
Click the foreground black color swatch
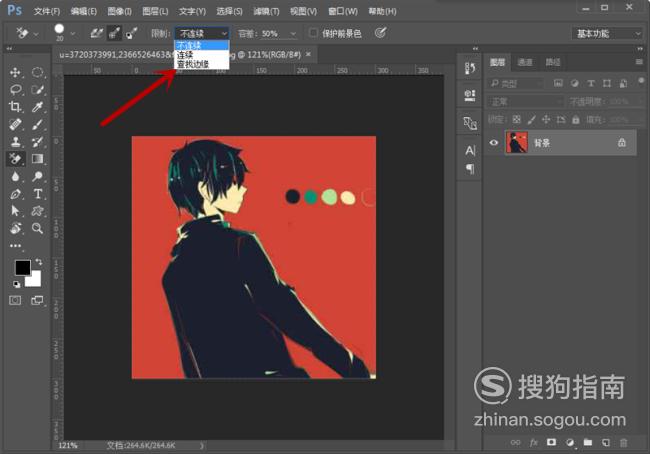[21, 267]
